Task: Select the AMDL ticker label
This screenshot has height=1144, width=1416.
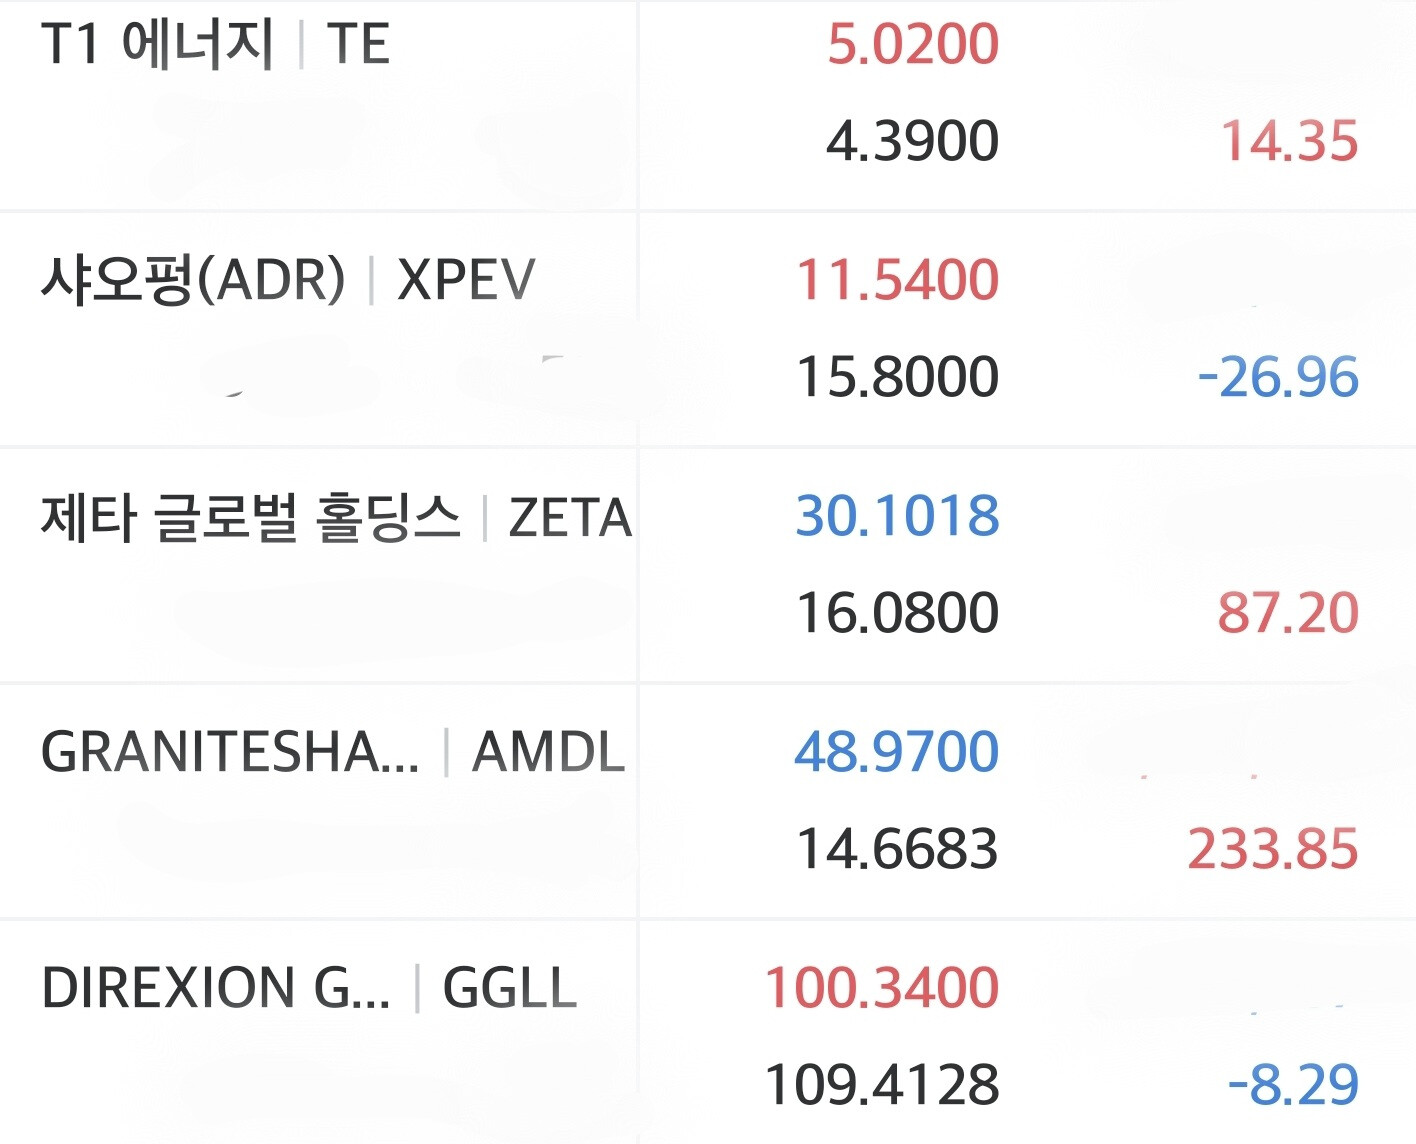Action: point(548,752)
